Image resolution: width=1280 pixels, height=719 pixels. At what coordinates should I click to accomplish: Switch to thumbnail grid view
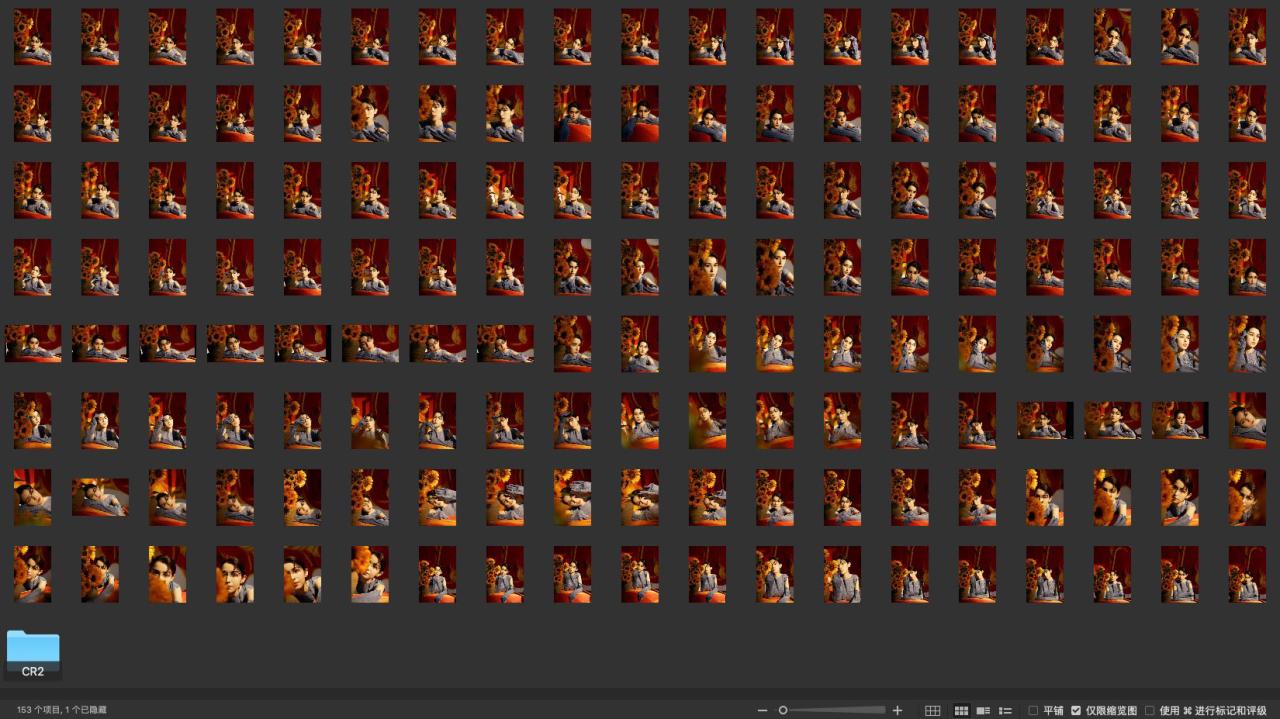tap(961, 710)
